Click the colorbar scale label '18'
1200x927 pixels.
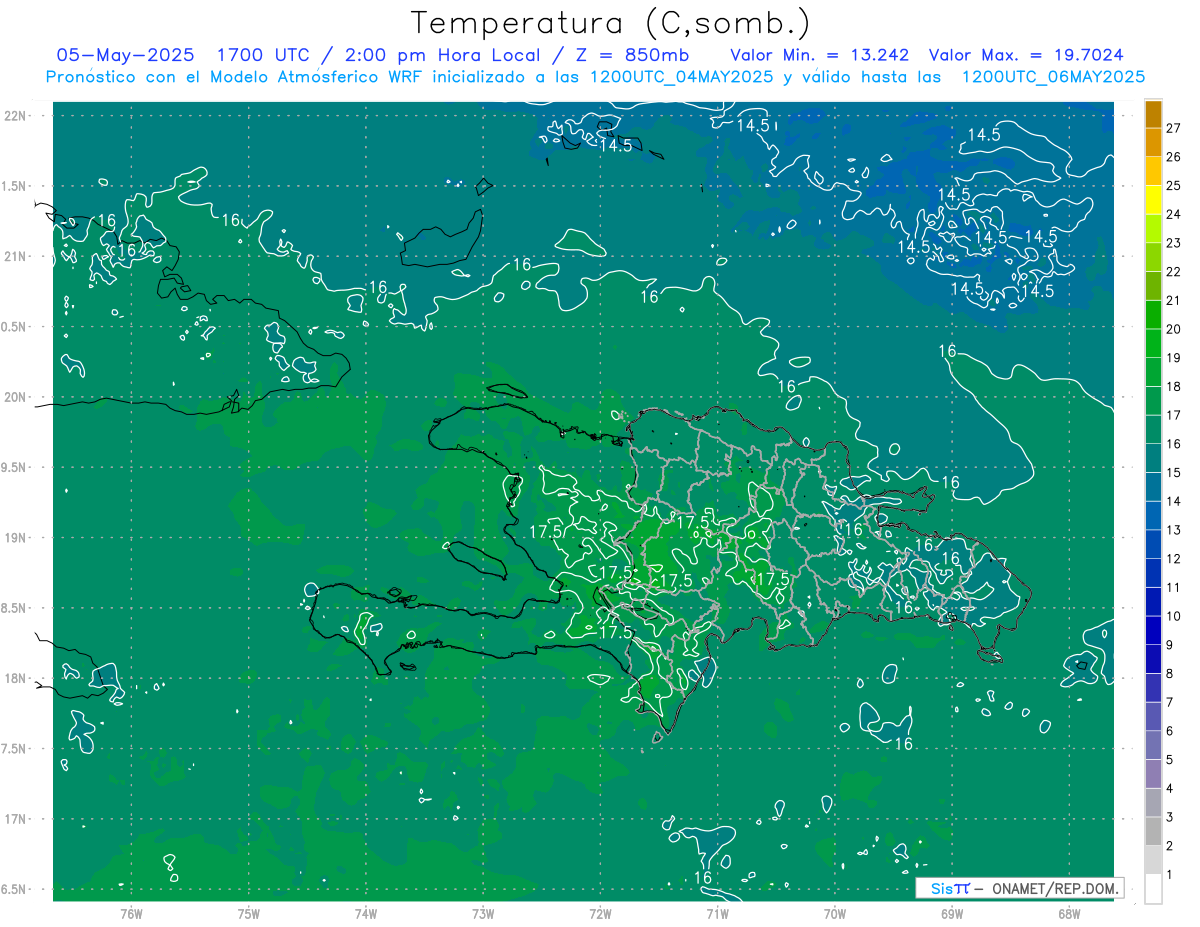[x=1174, y=386]
